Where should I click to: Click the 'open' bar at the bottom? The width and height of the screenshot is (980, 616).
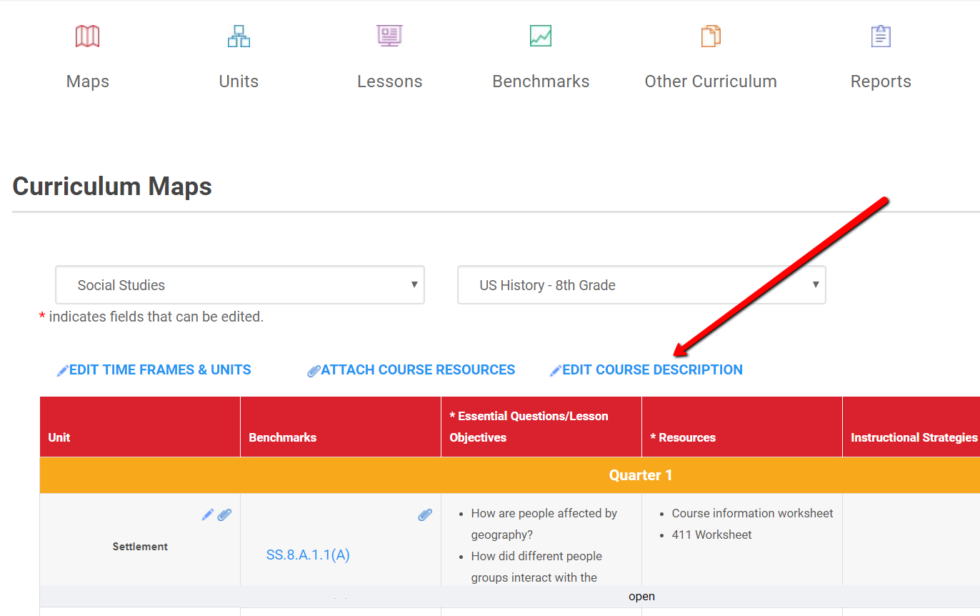point(642,595)
